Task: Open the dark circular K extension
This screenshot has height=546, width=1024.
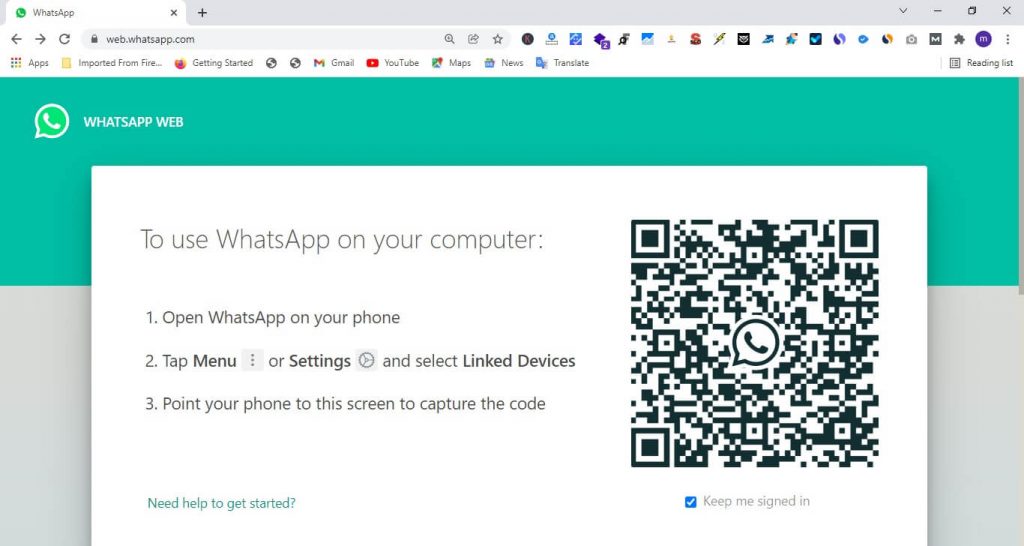Action: 528,39
